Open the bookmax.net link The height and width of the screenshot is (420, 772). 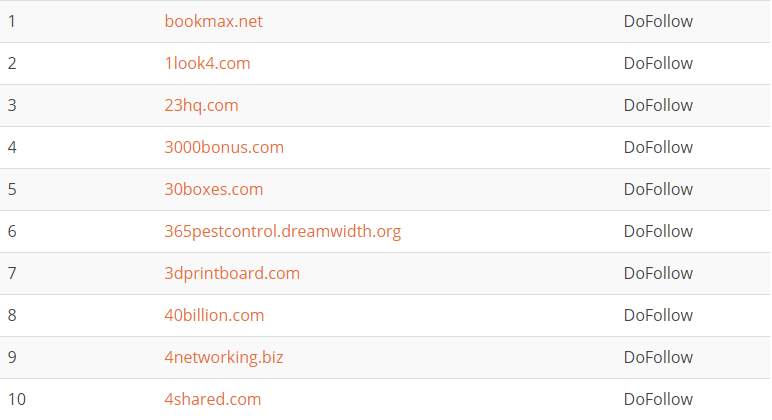(x=214, y=21)
